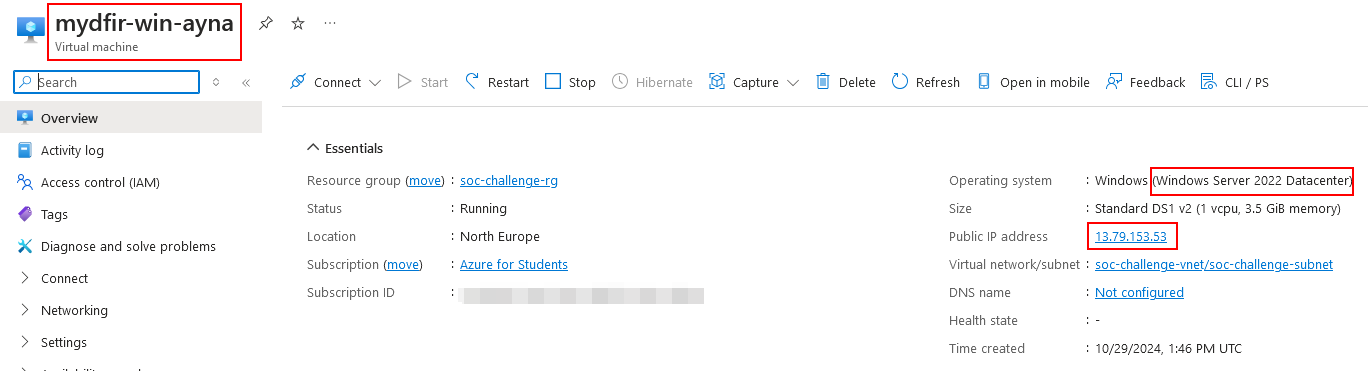This screenshot has height=371, width=1368.
Task: Expand the Connect dropdown arrow in toolbar
Action: coord(375,83)
